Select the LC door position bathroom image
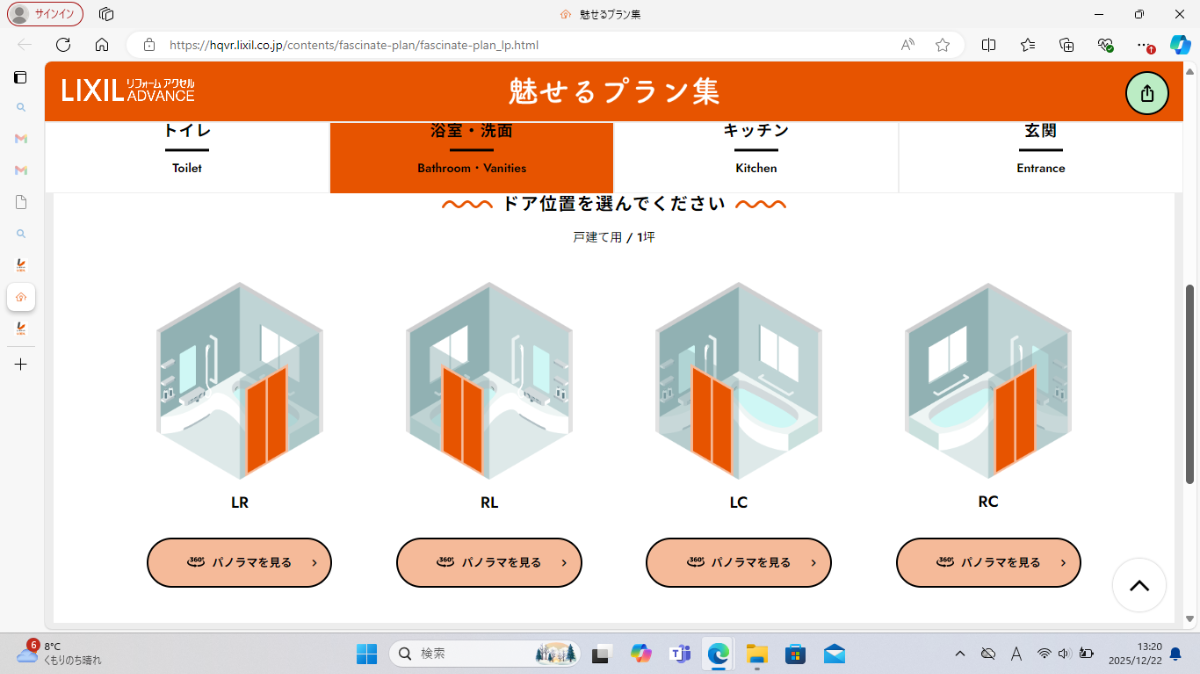 pyautogui.click(x=738, y=380)
